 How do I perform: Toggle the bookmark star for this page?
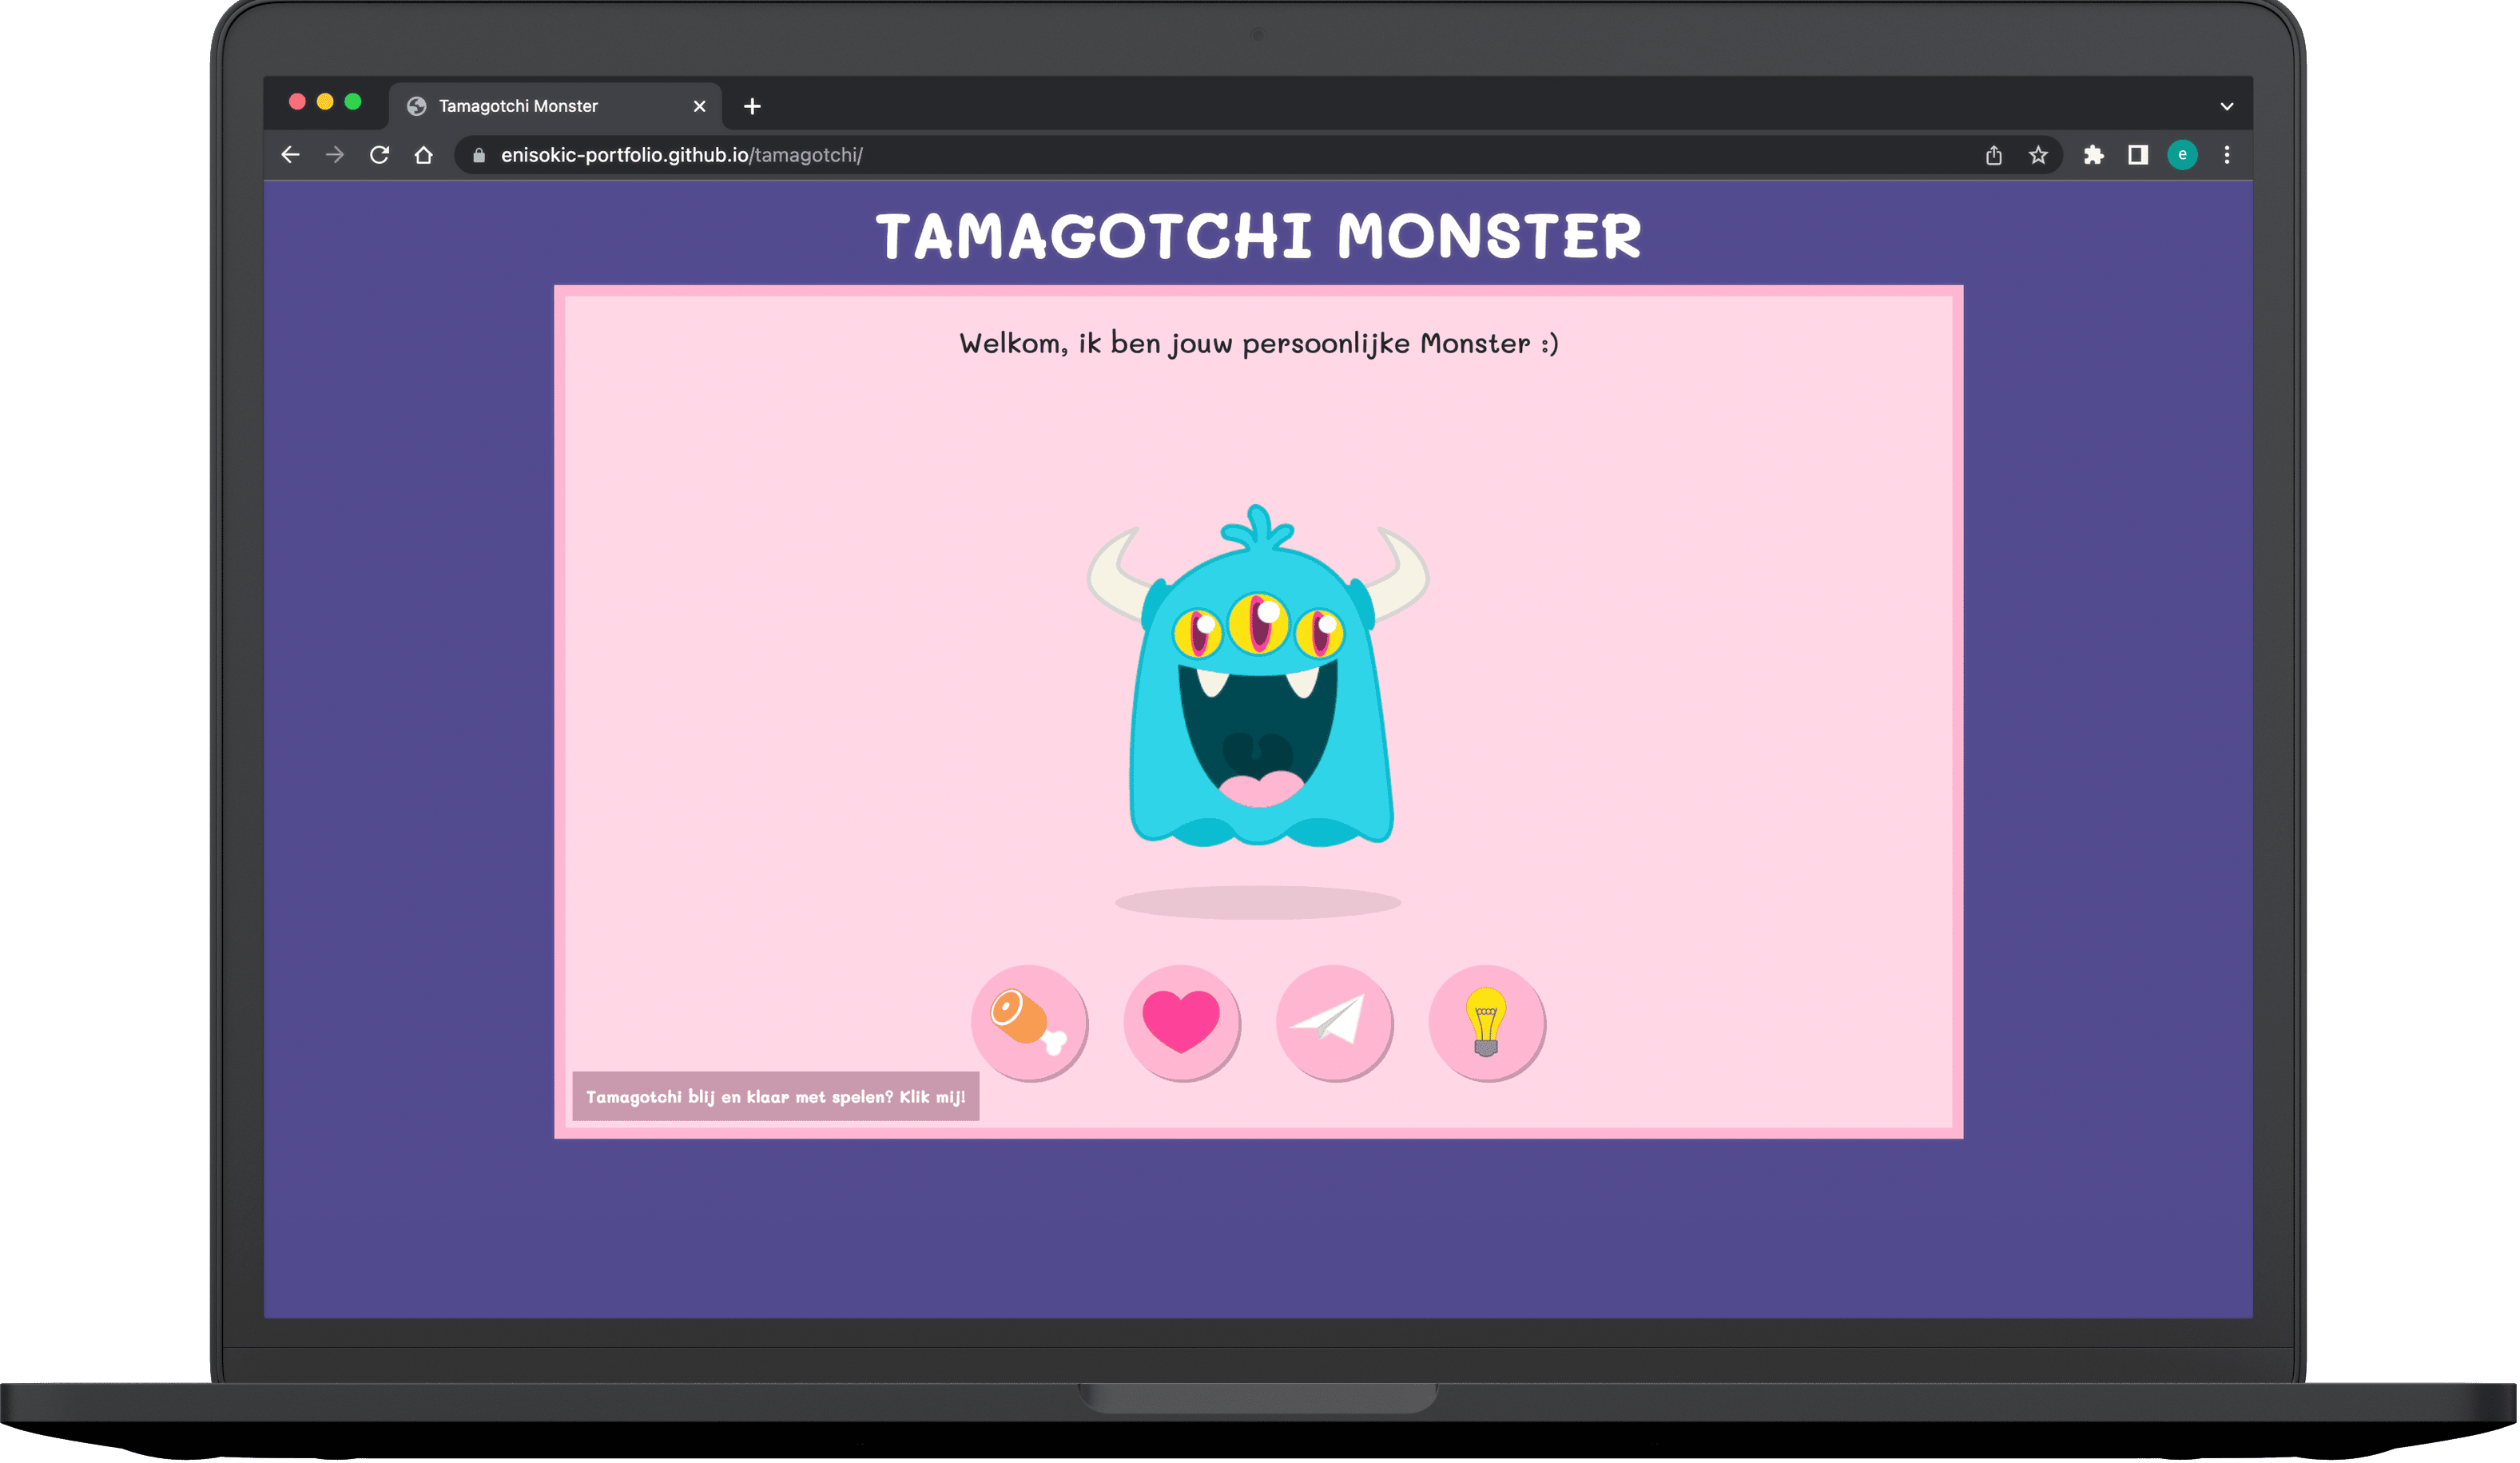pyautogui.click(x=2037, y=155)
